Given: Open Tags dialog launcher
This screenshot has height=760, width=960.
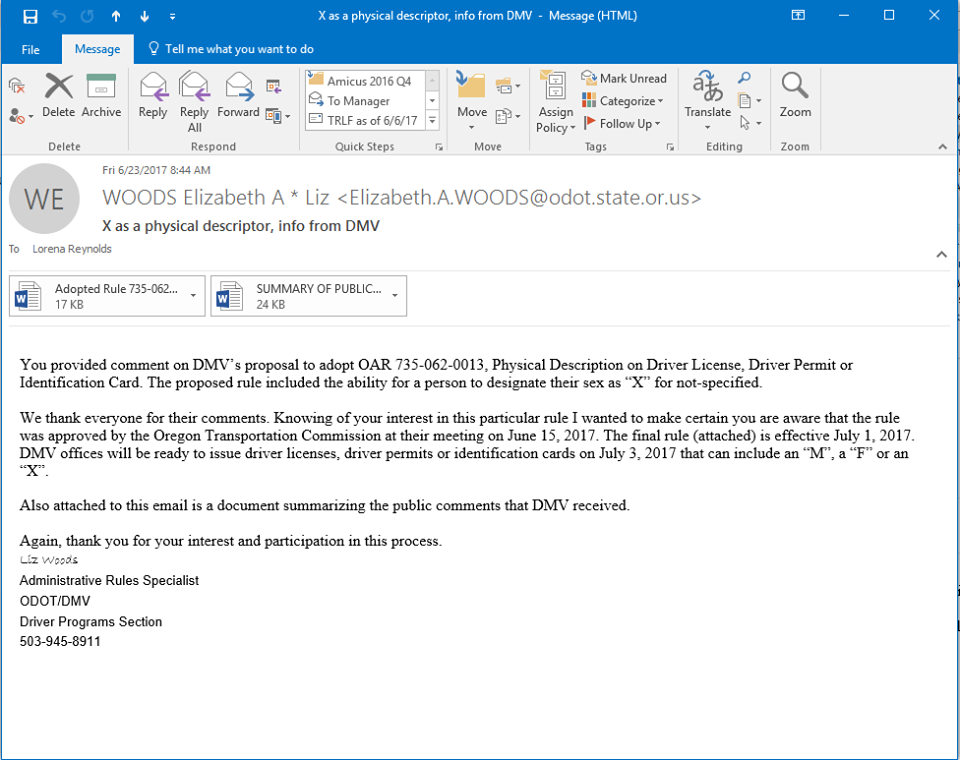Looking at the screenshot, I should pyautogui.click(x=670, y=147).
